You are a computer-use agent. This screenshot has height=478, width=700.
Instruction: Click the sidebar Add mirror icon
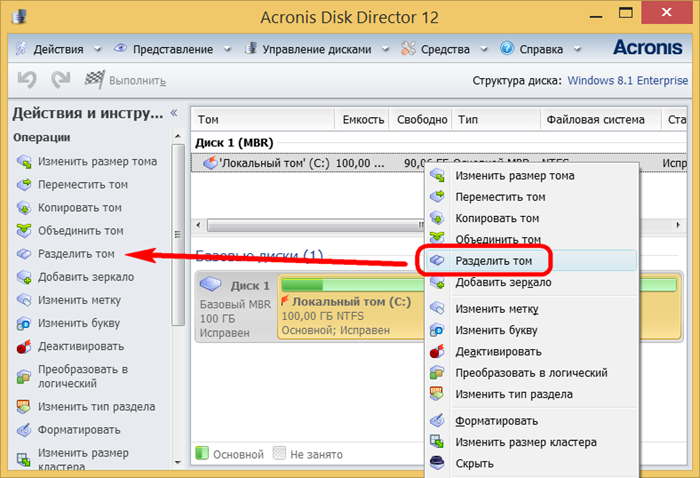click(24, 277)
